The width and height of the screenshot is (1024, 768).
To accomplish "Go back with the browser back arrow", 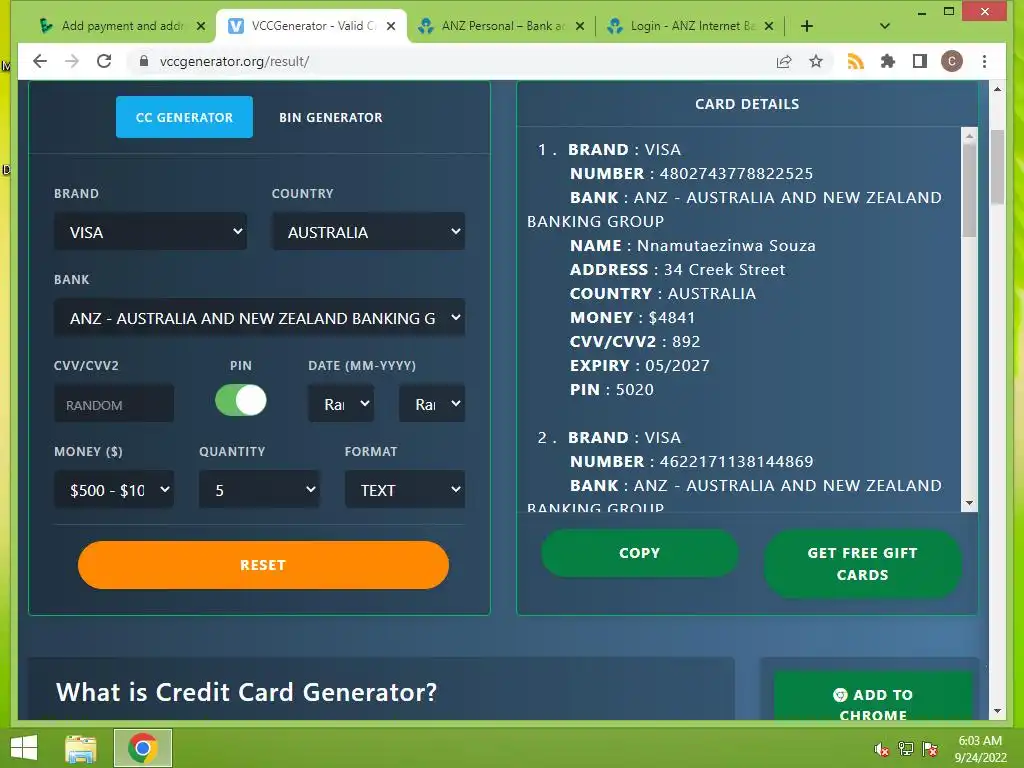I will point(40,61).
